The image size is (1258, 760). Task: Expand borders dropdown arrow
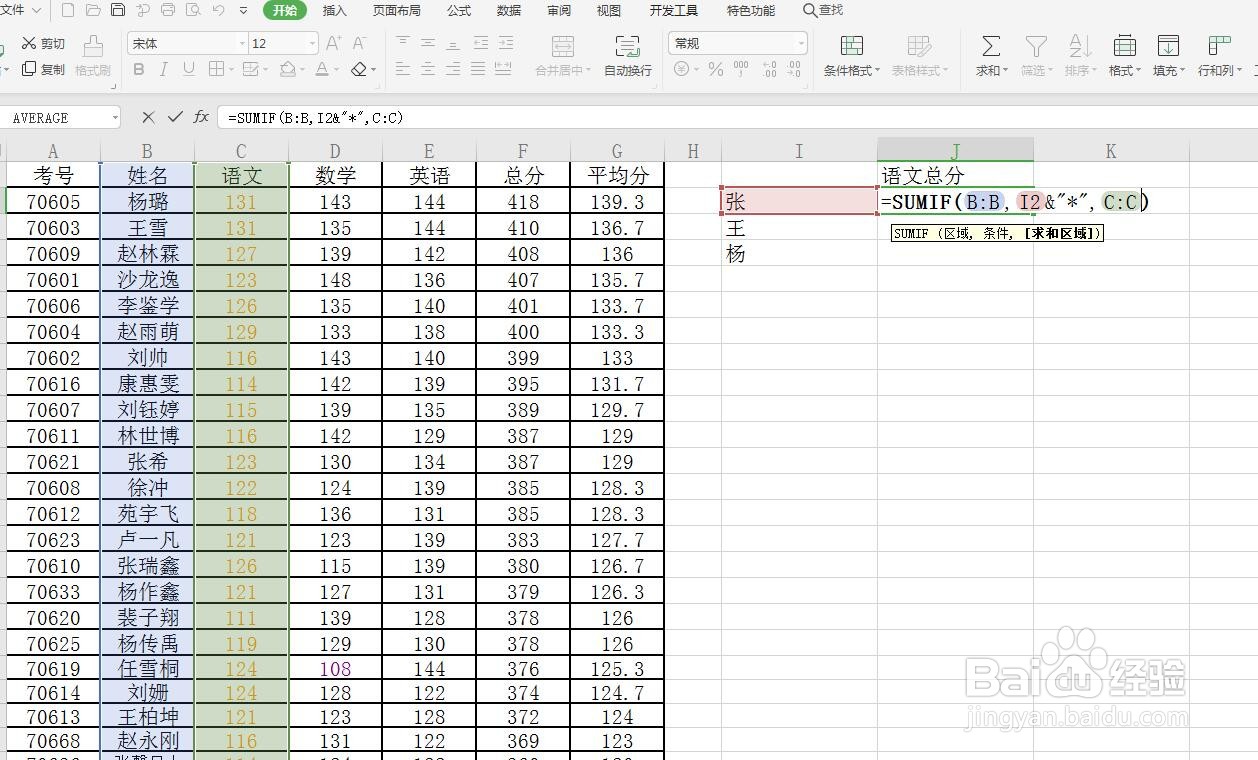tap(230, 70)
